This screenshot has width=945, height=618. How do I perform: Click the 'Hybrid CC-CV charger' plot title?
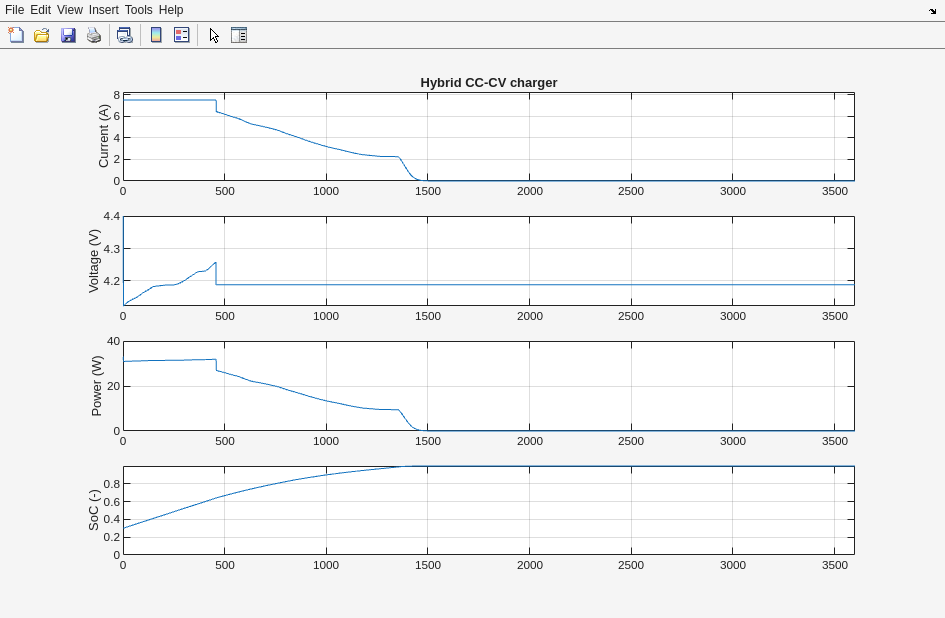point(488,83)
